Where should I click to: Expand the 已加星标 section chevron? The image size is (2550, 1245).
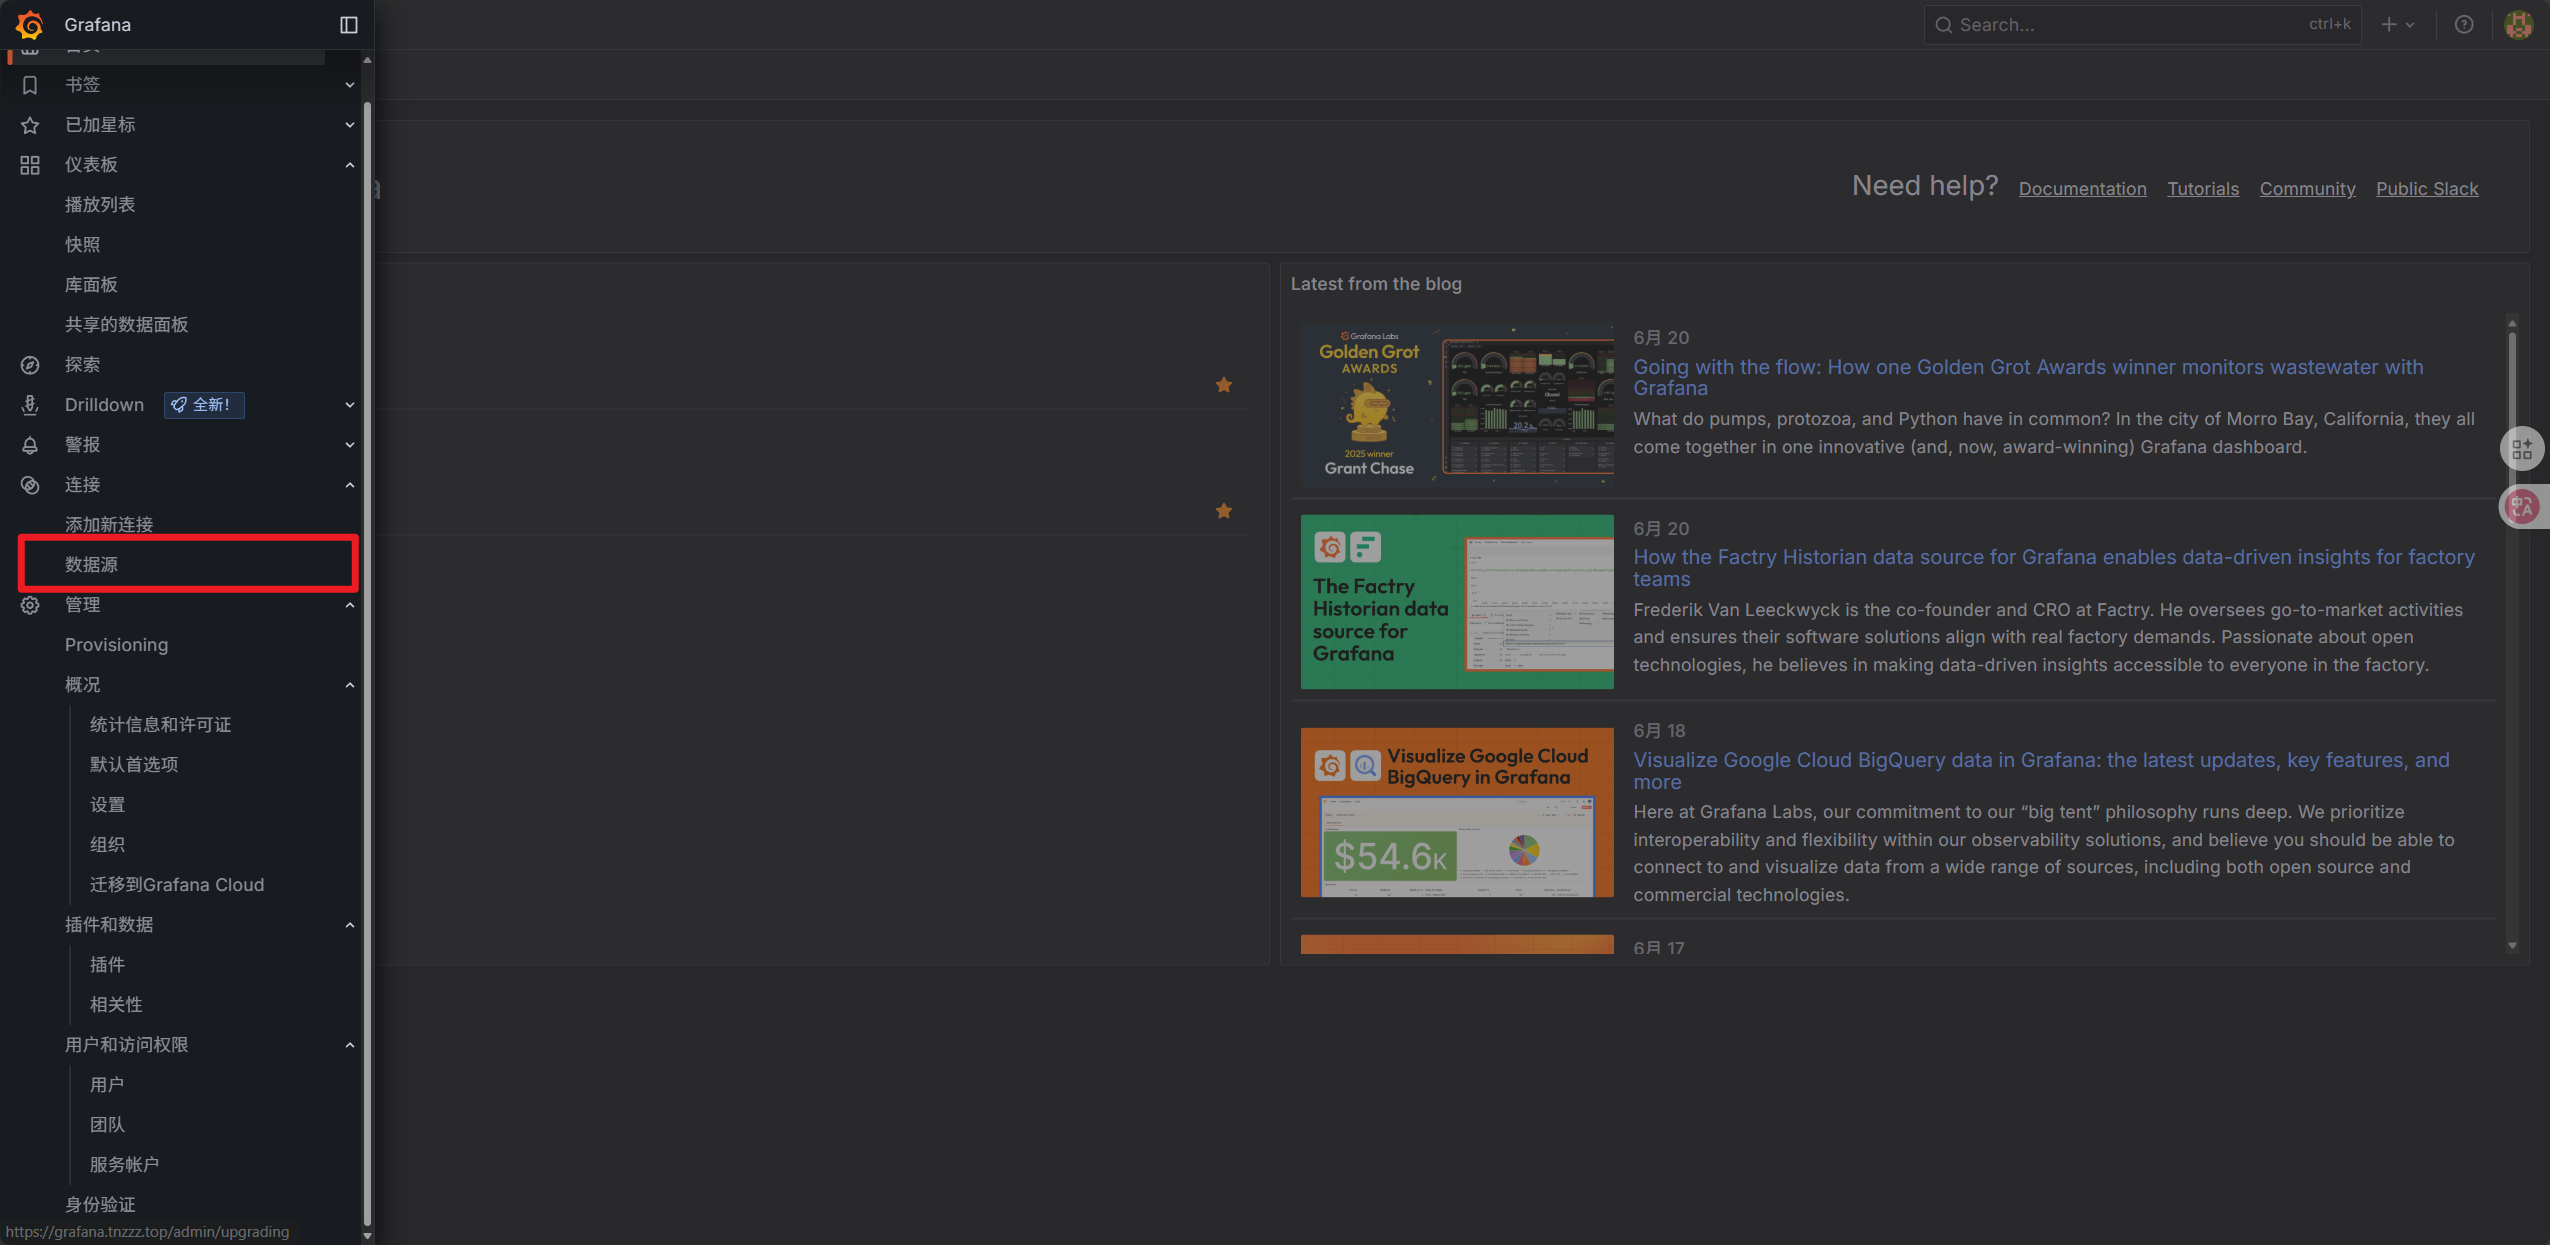pyautogui.click(x=350, y=125)
